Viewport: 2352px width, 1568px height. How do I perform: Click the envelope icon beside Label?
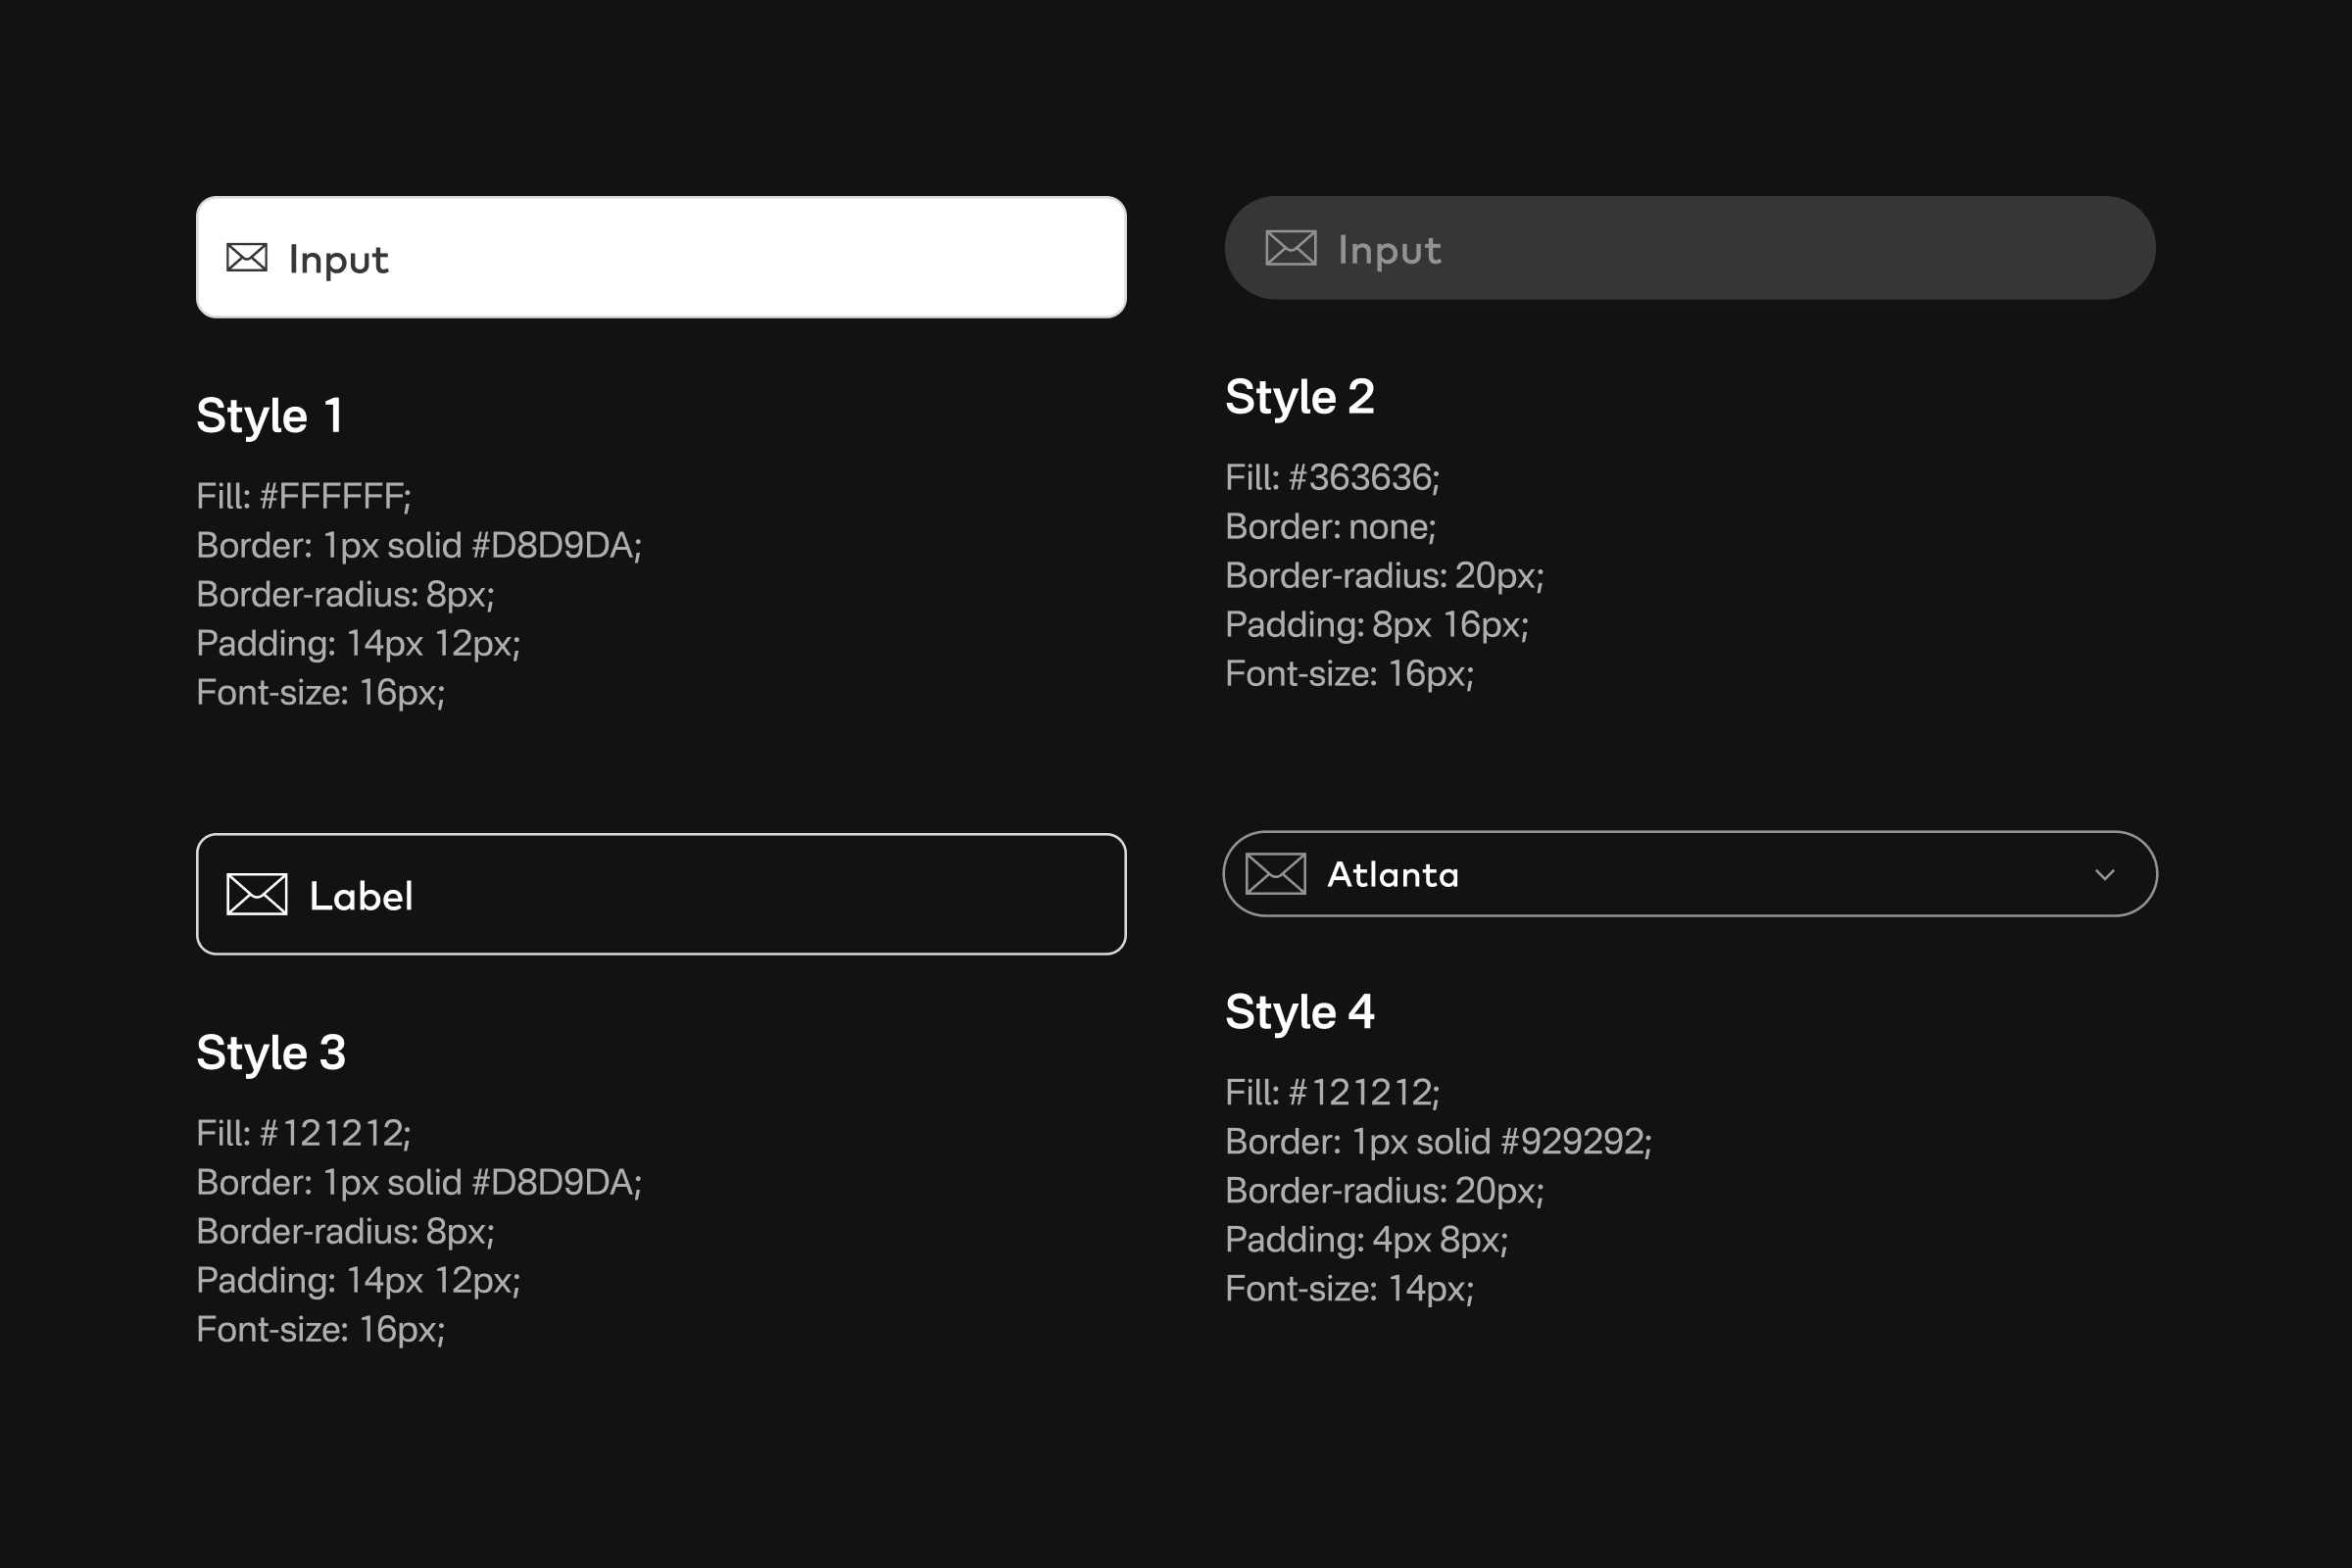(257, 894)
